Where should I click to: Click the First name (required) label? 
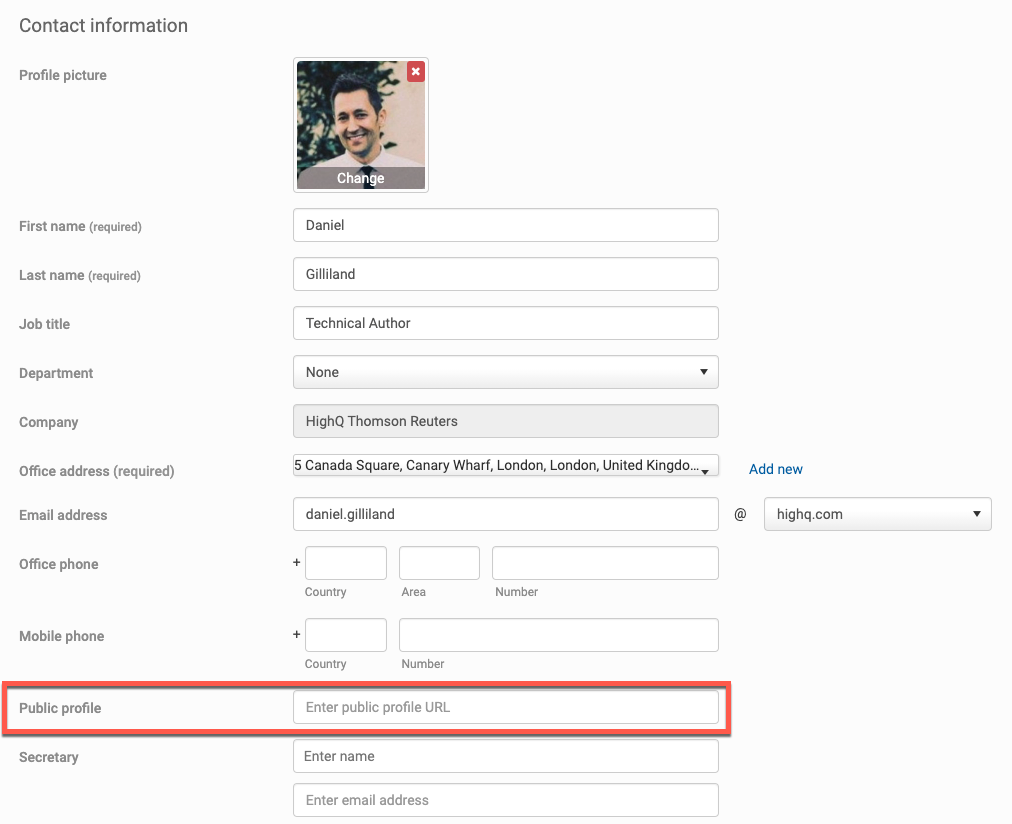[x=80, y=226]
